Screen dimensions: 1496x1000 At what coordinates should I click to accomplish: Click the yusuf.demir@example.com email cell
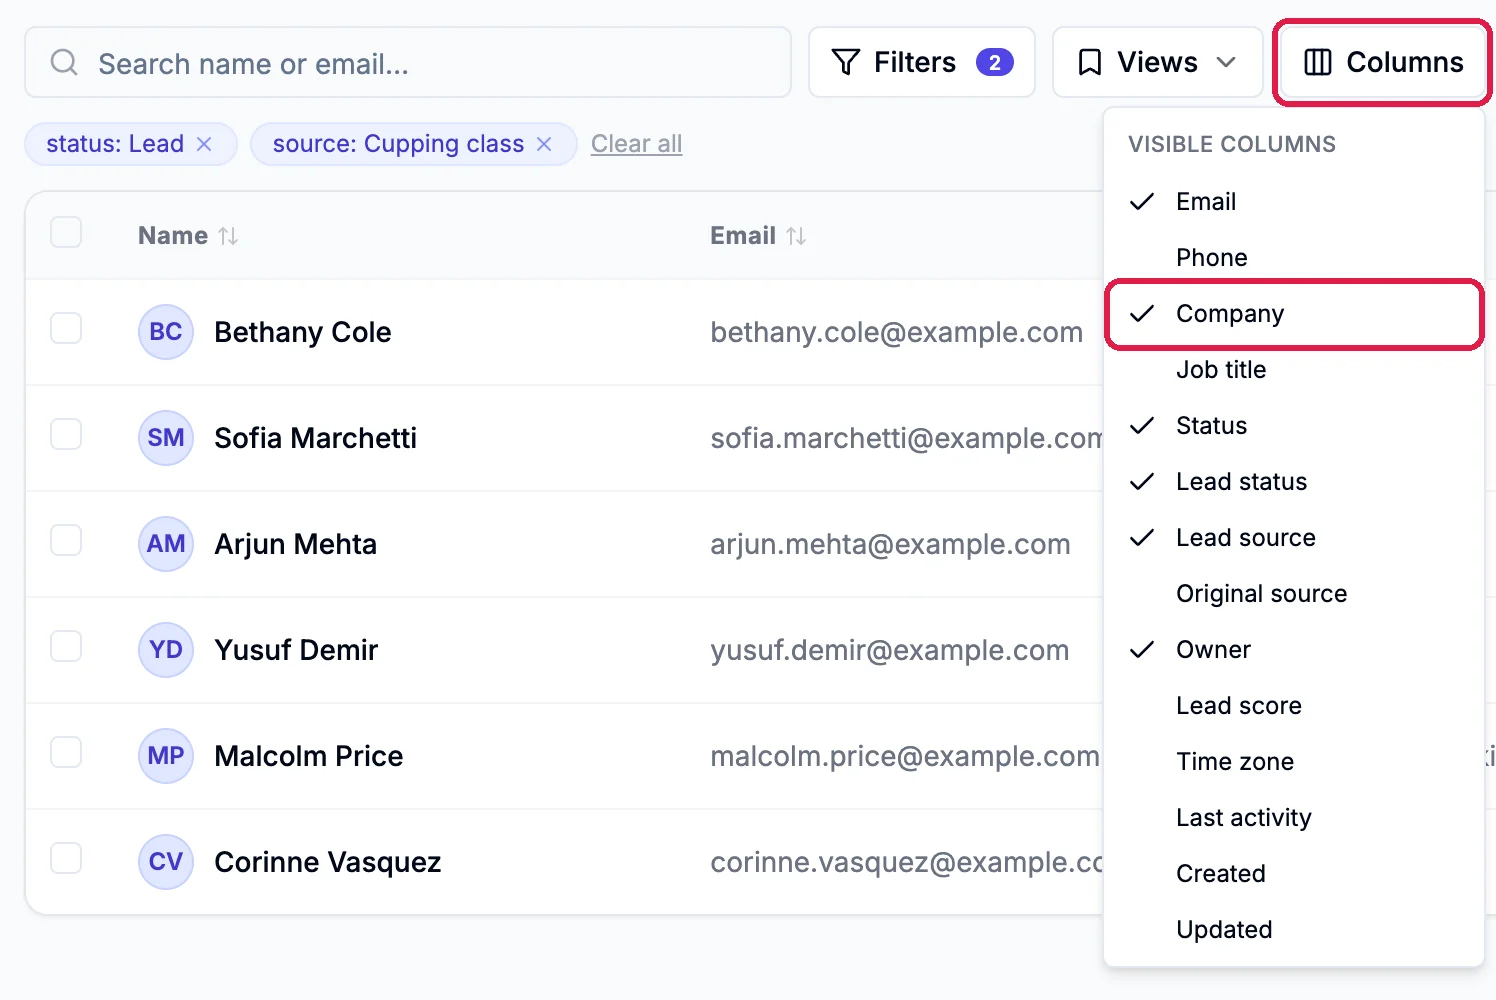(889, 650)
